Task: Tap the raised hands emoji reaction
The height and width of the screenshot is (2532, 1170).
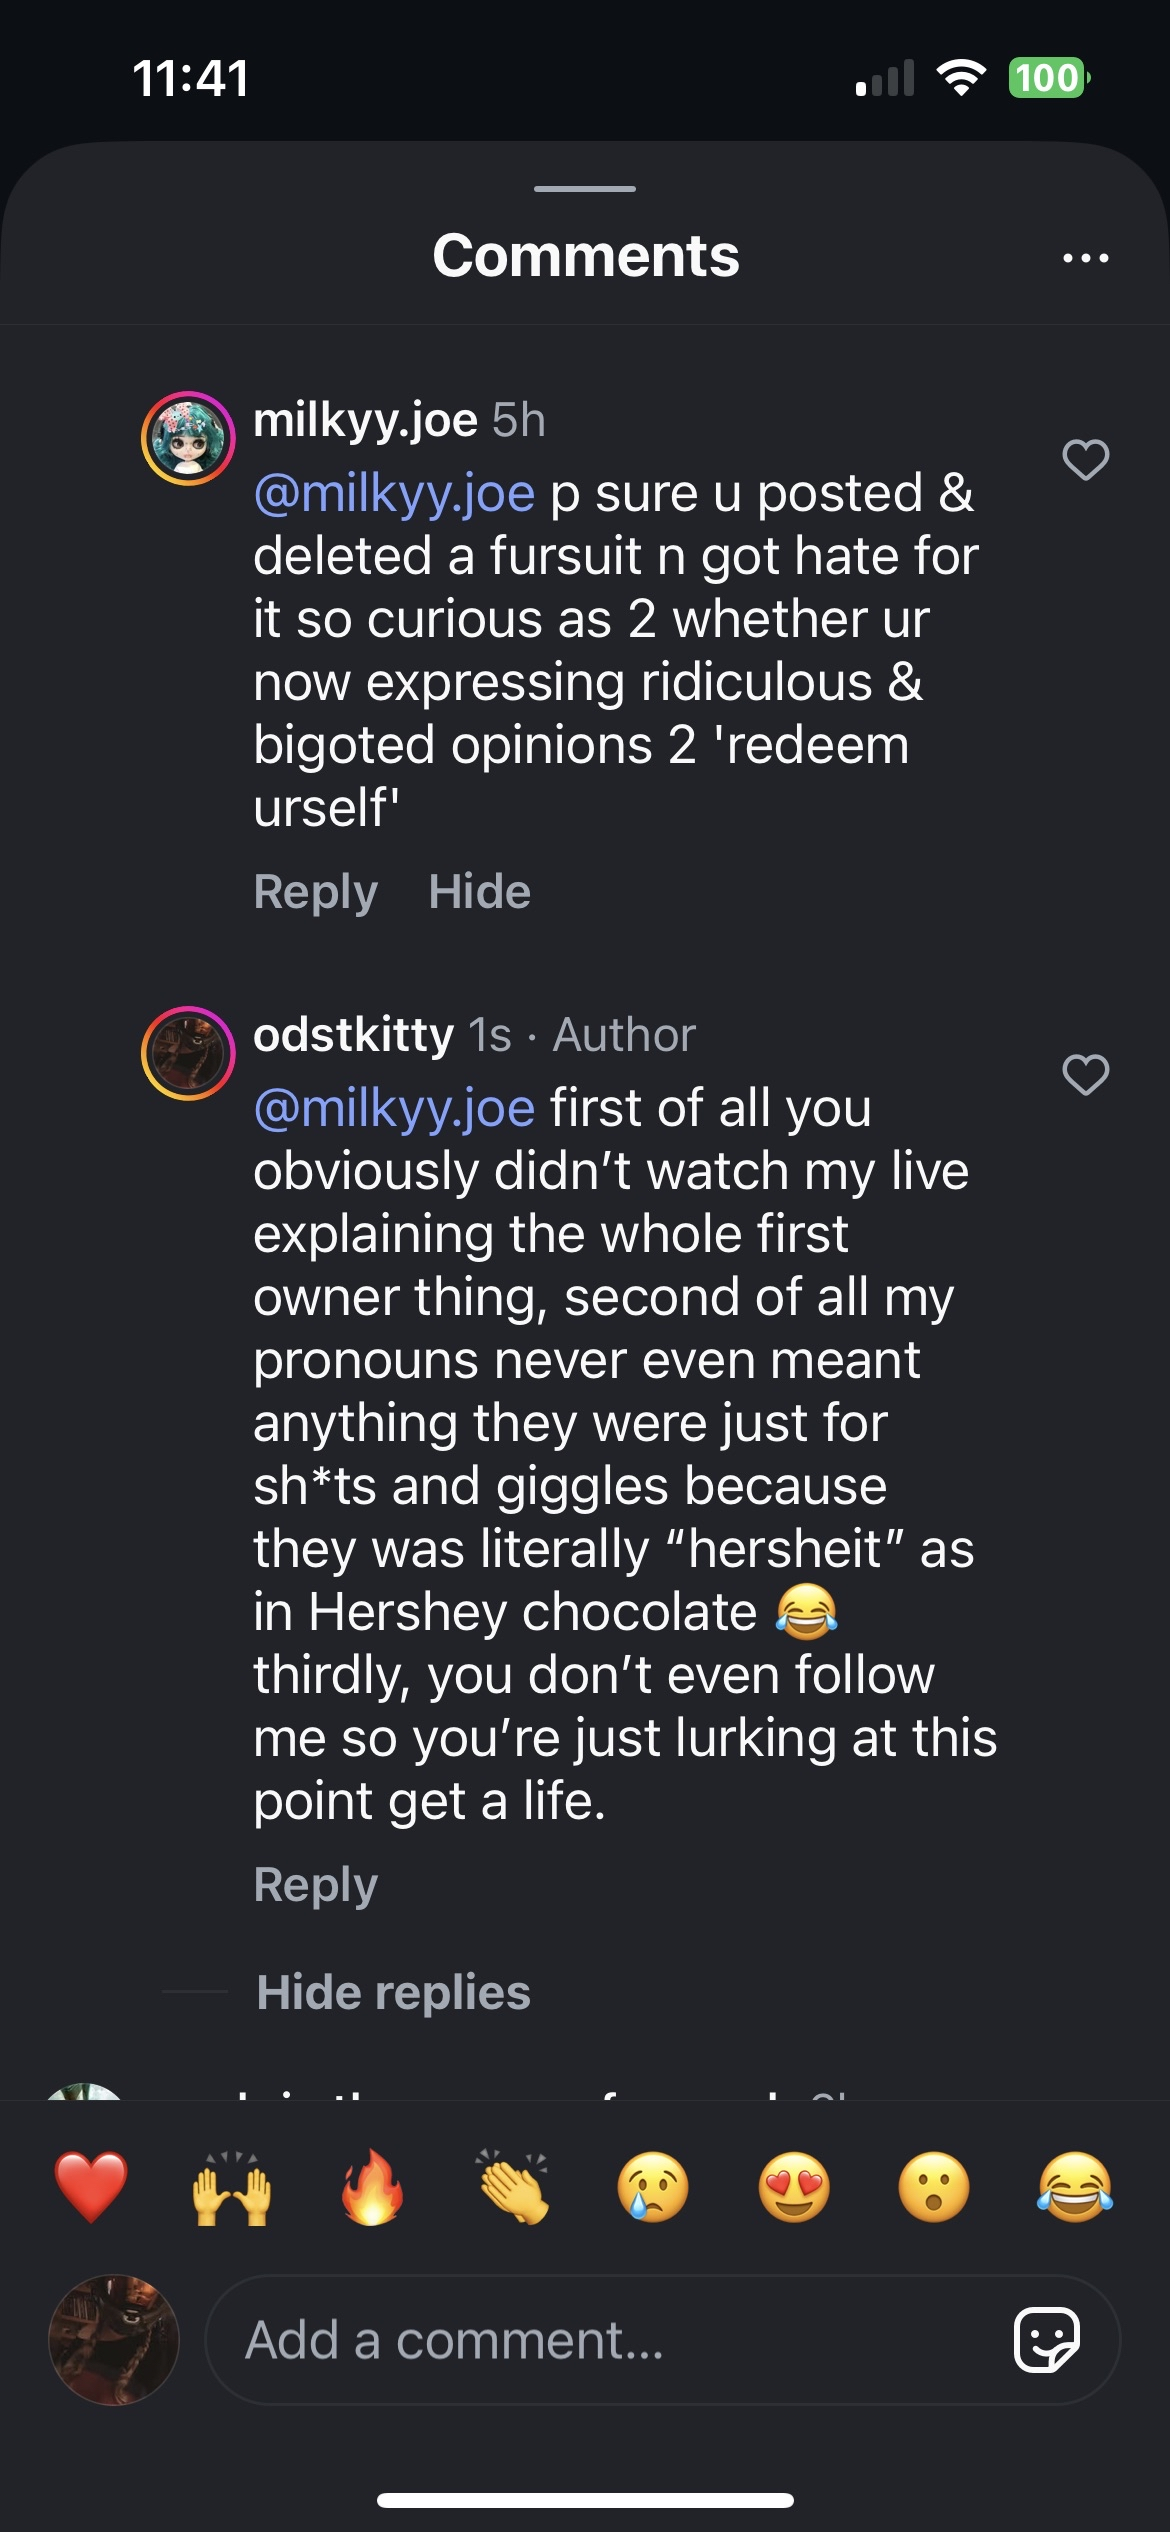Action: pyautogui.click(x=232, y=2187)
